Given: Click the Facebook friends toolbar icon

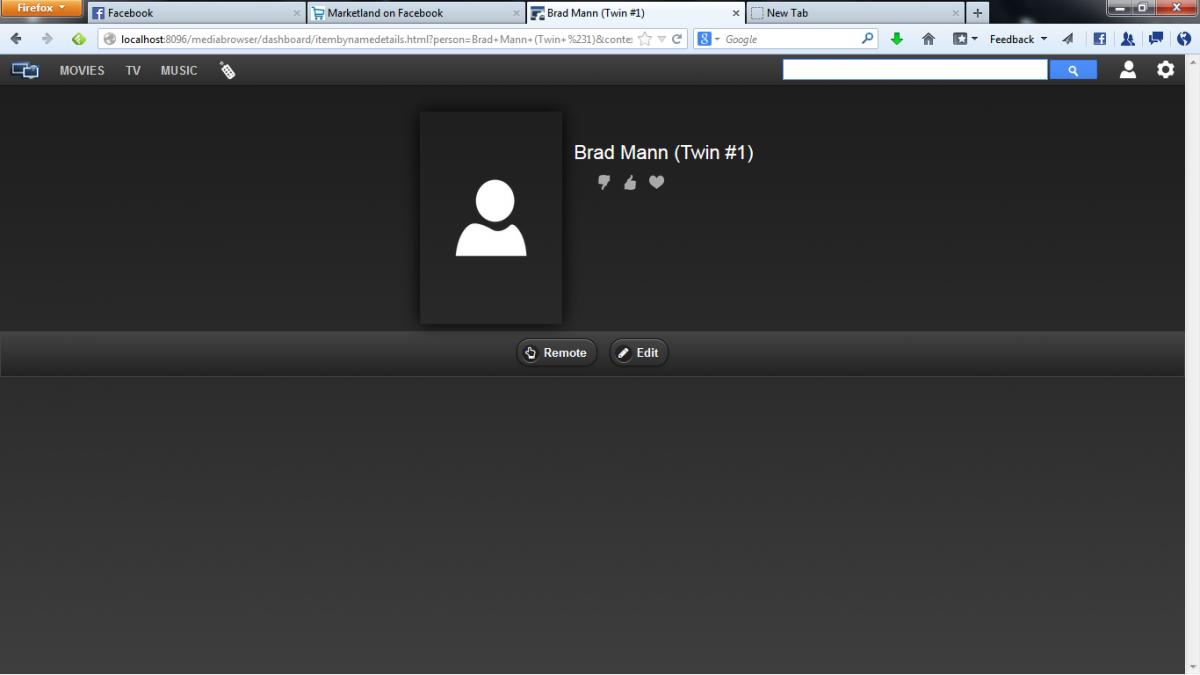Looking at the screenshot, I should tap(1128, 39).
